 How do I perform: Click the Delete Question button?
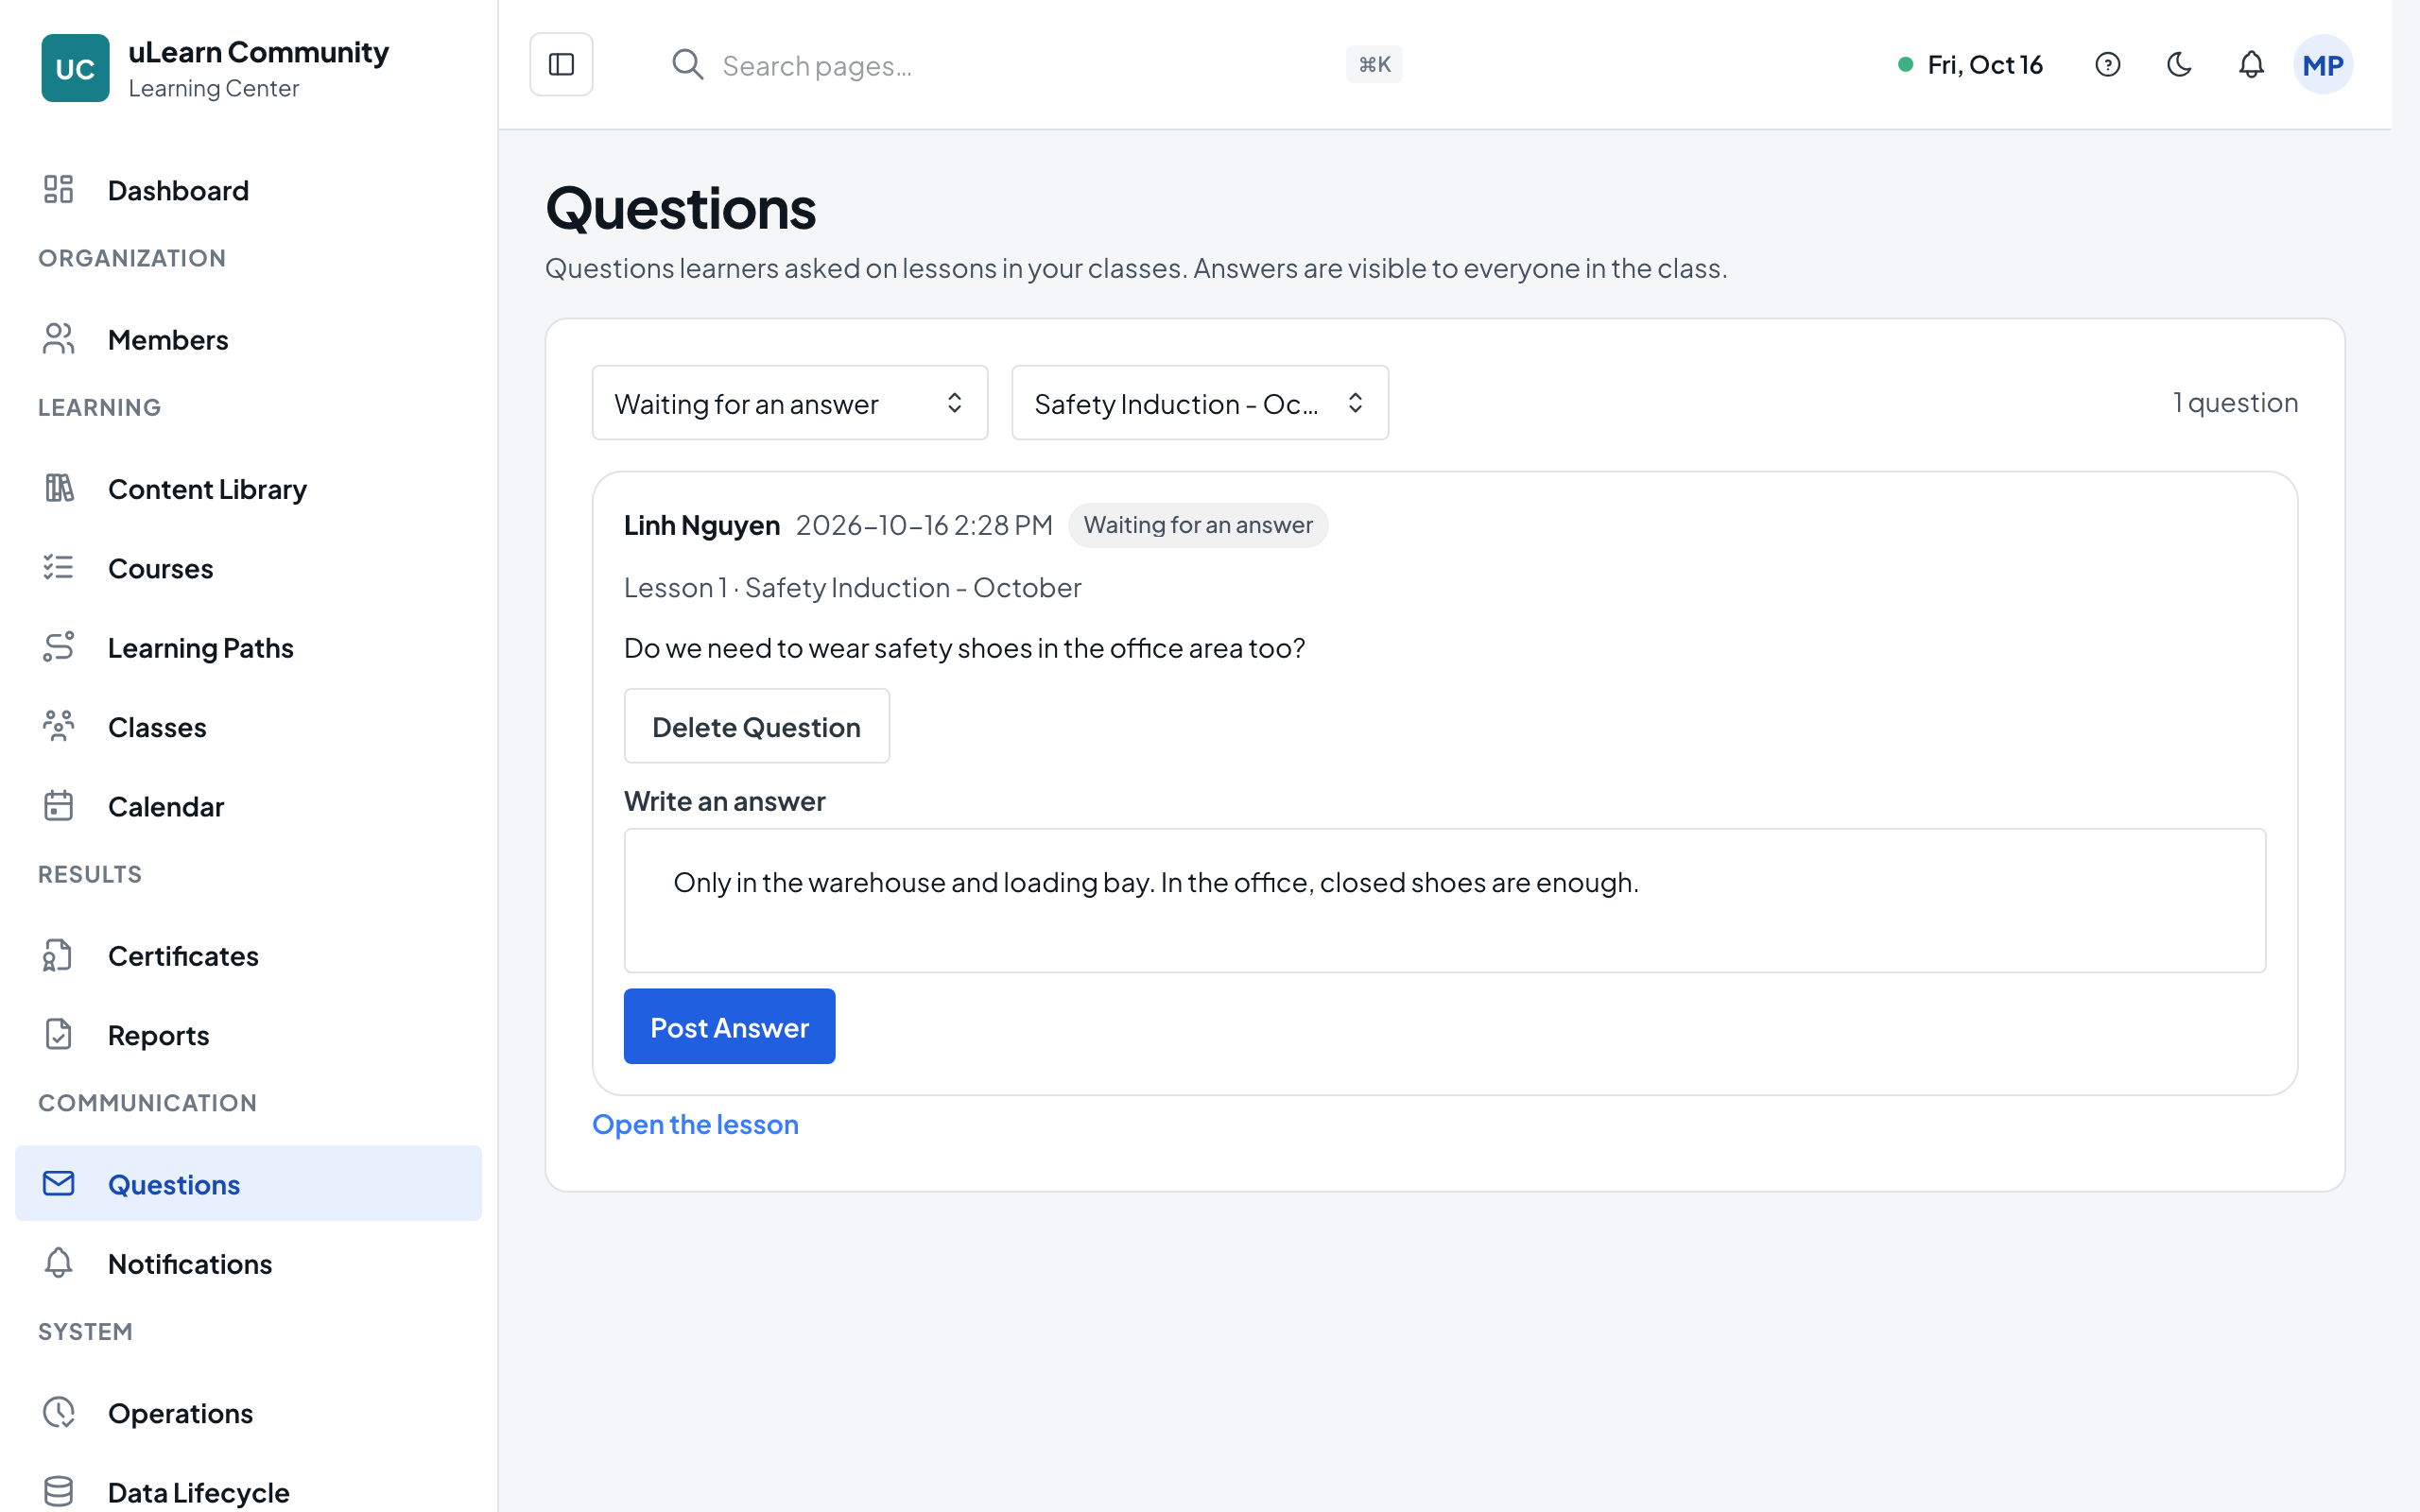point(756,726)
